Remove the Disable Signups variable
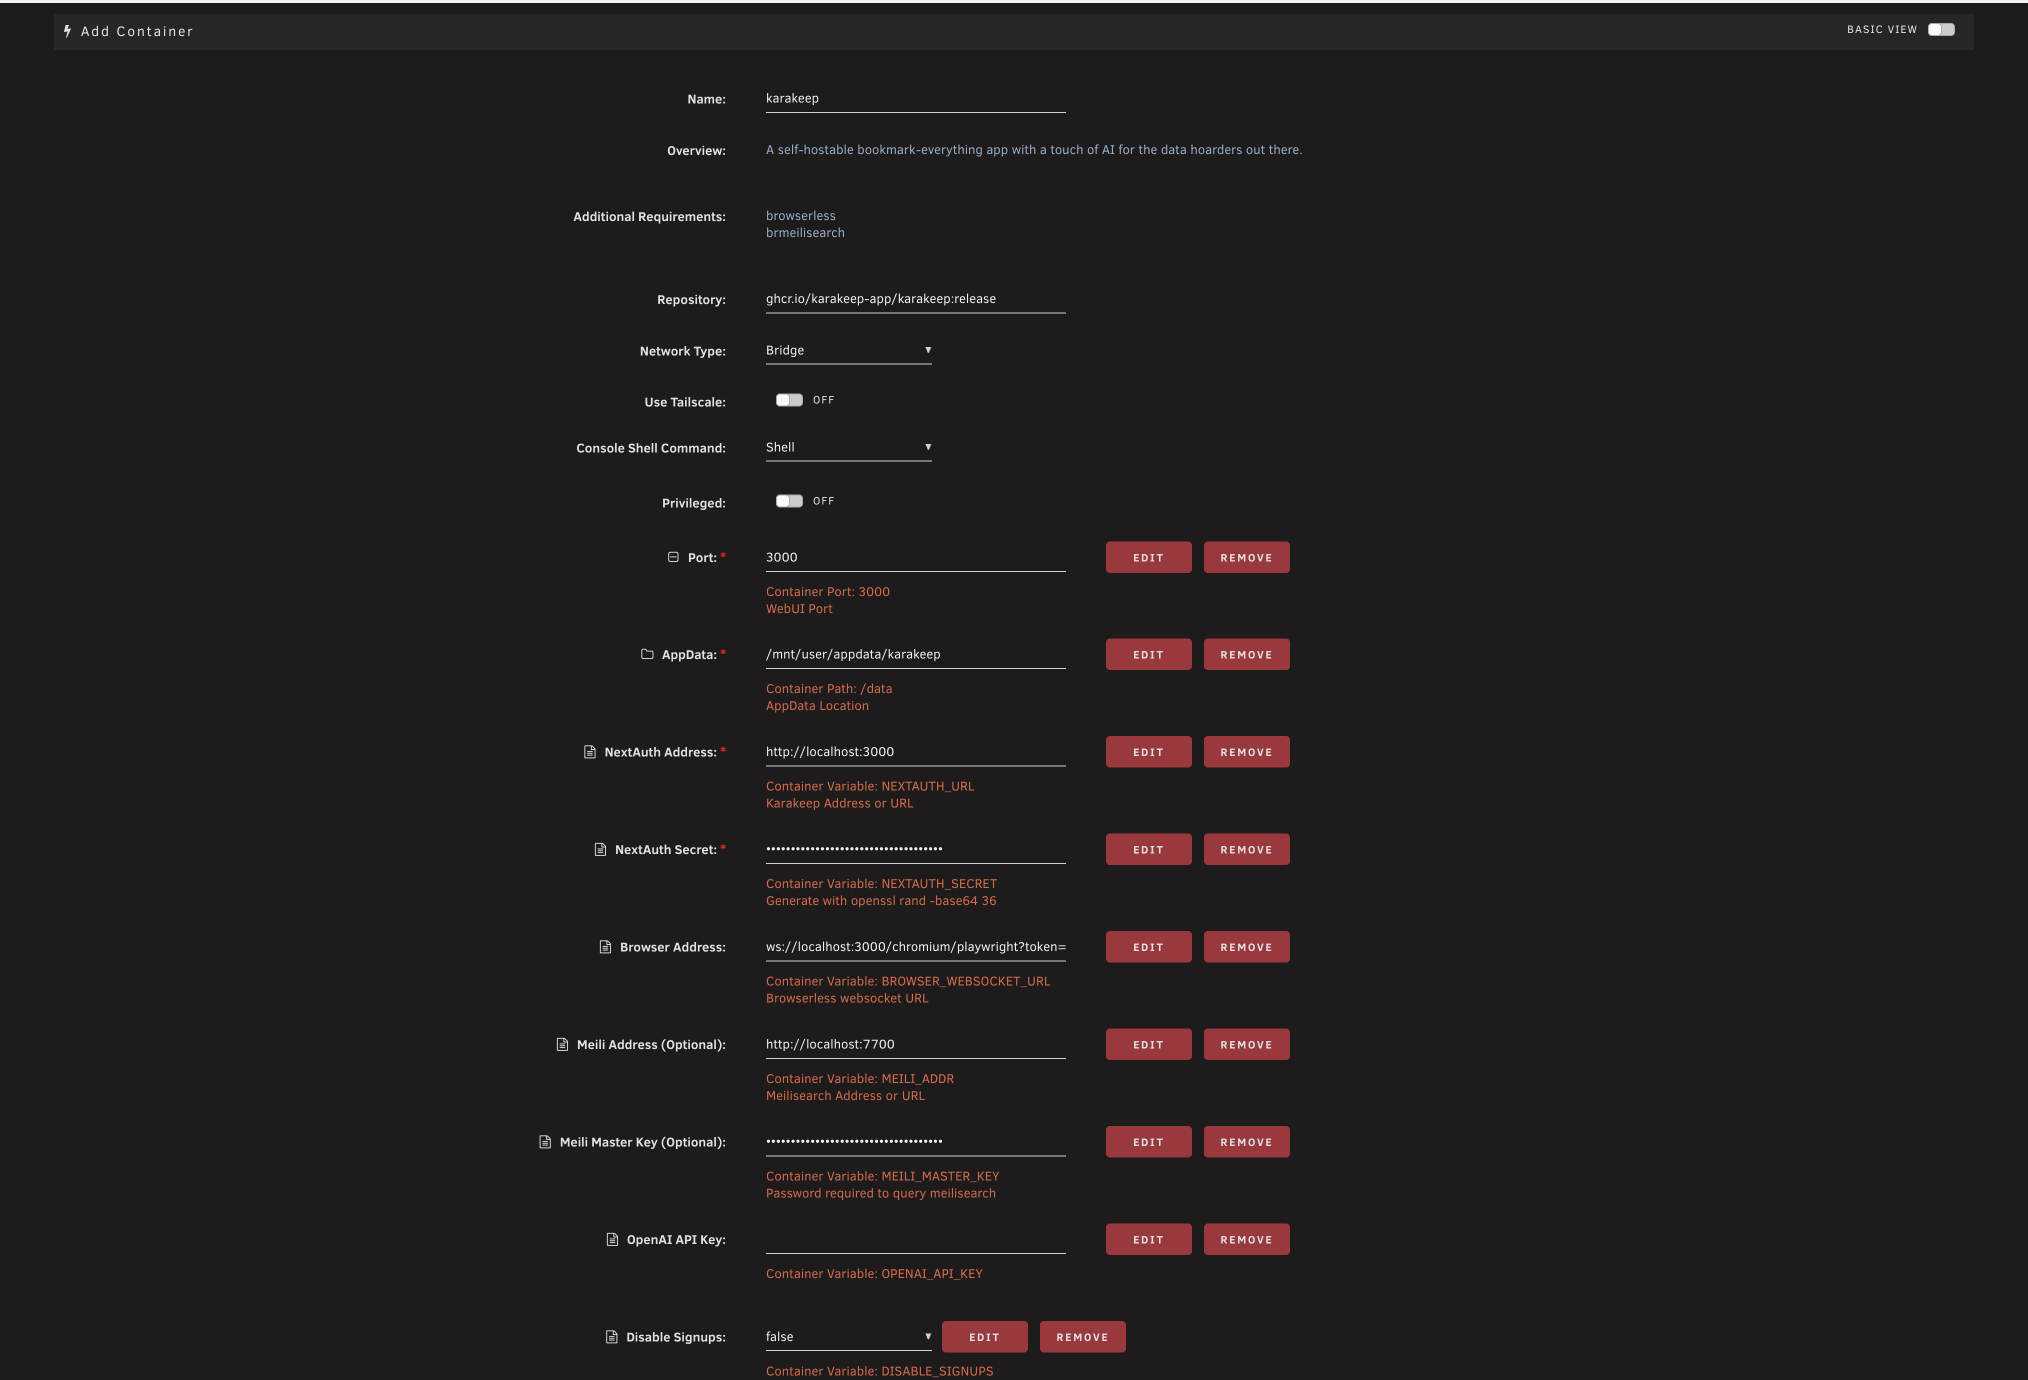This screenshot has width=2028, height=1380. click(1082, 1337)
